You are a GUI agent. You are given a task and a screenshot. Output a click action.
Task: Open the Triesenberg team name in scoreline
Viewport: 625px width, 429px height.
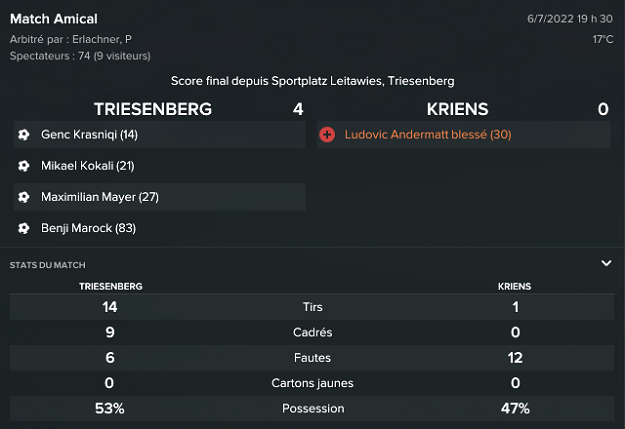pos(152,109)
